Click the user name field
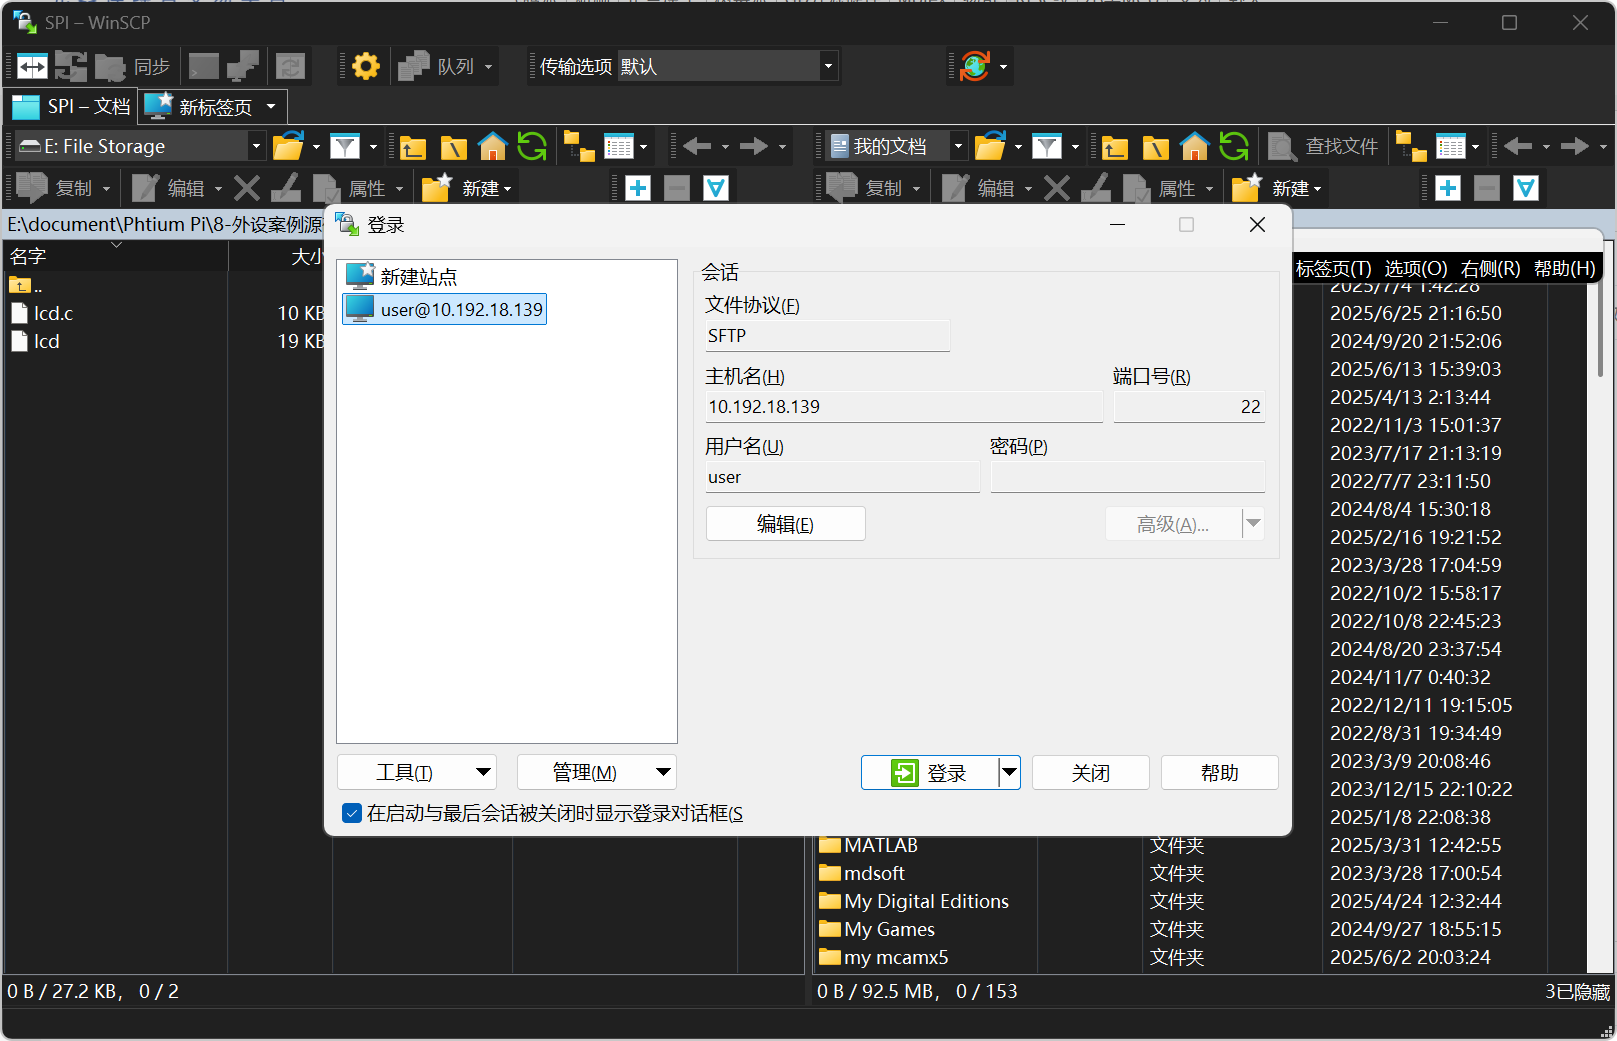The width and height of the screenshot is (1617, 1041). click(x=842, y=476)
